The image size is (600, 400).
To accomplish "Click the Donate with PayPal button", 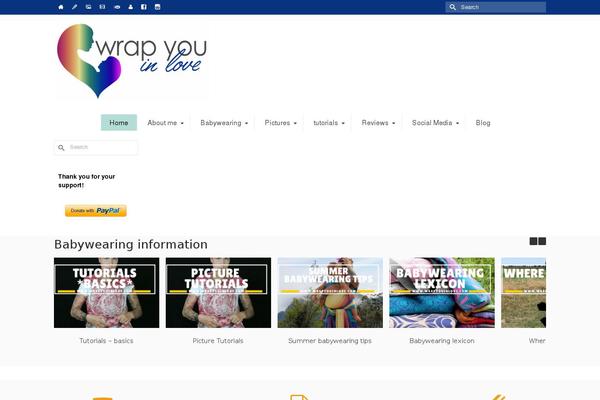I will (96, 211).
